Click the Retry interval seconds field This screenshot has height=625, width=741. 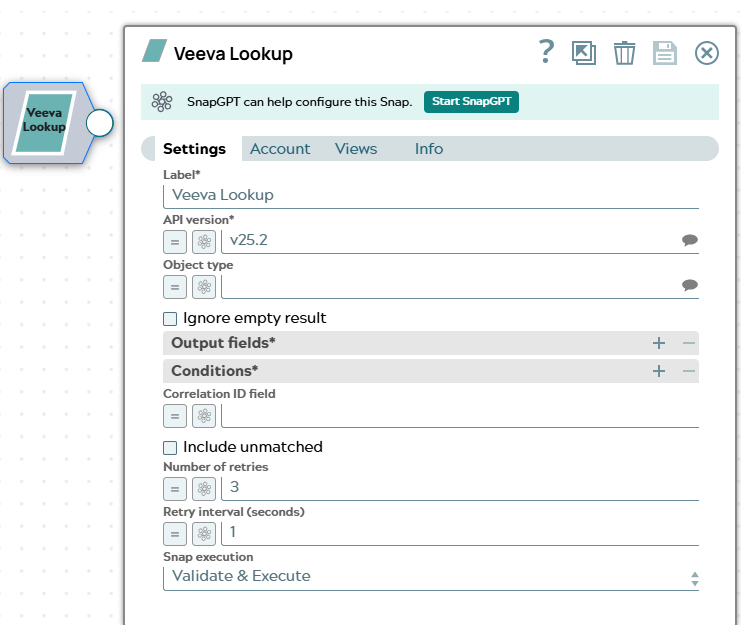tap(460, 534)
